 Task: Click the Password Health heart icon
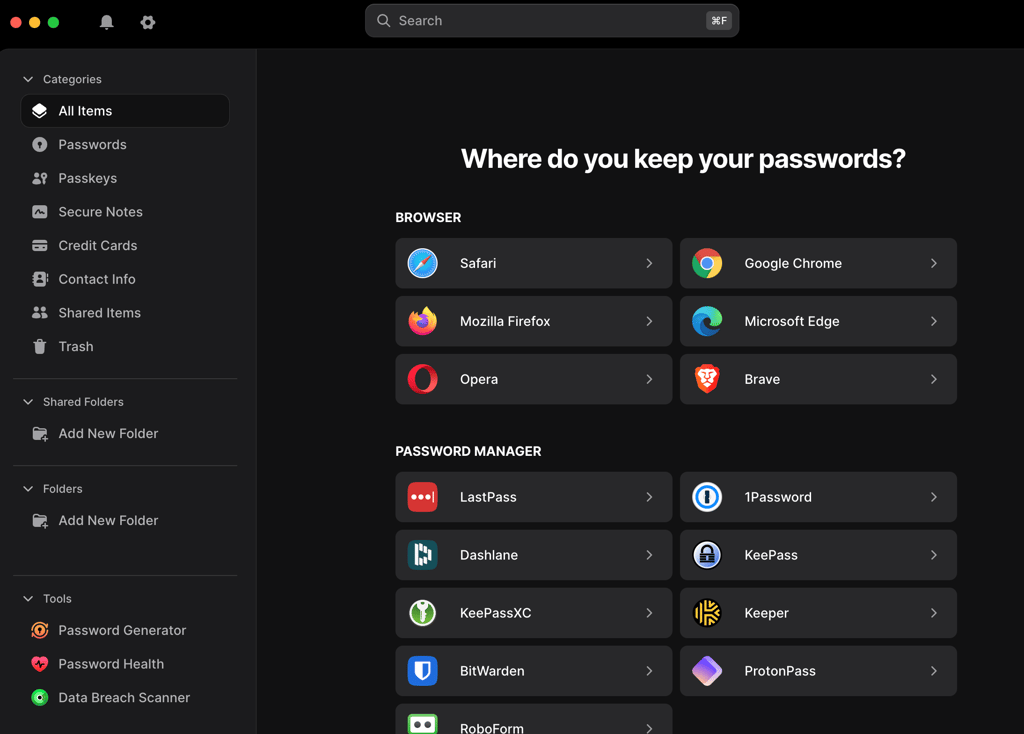(x=40, y=664)
